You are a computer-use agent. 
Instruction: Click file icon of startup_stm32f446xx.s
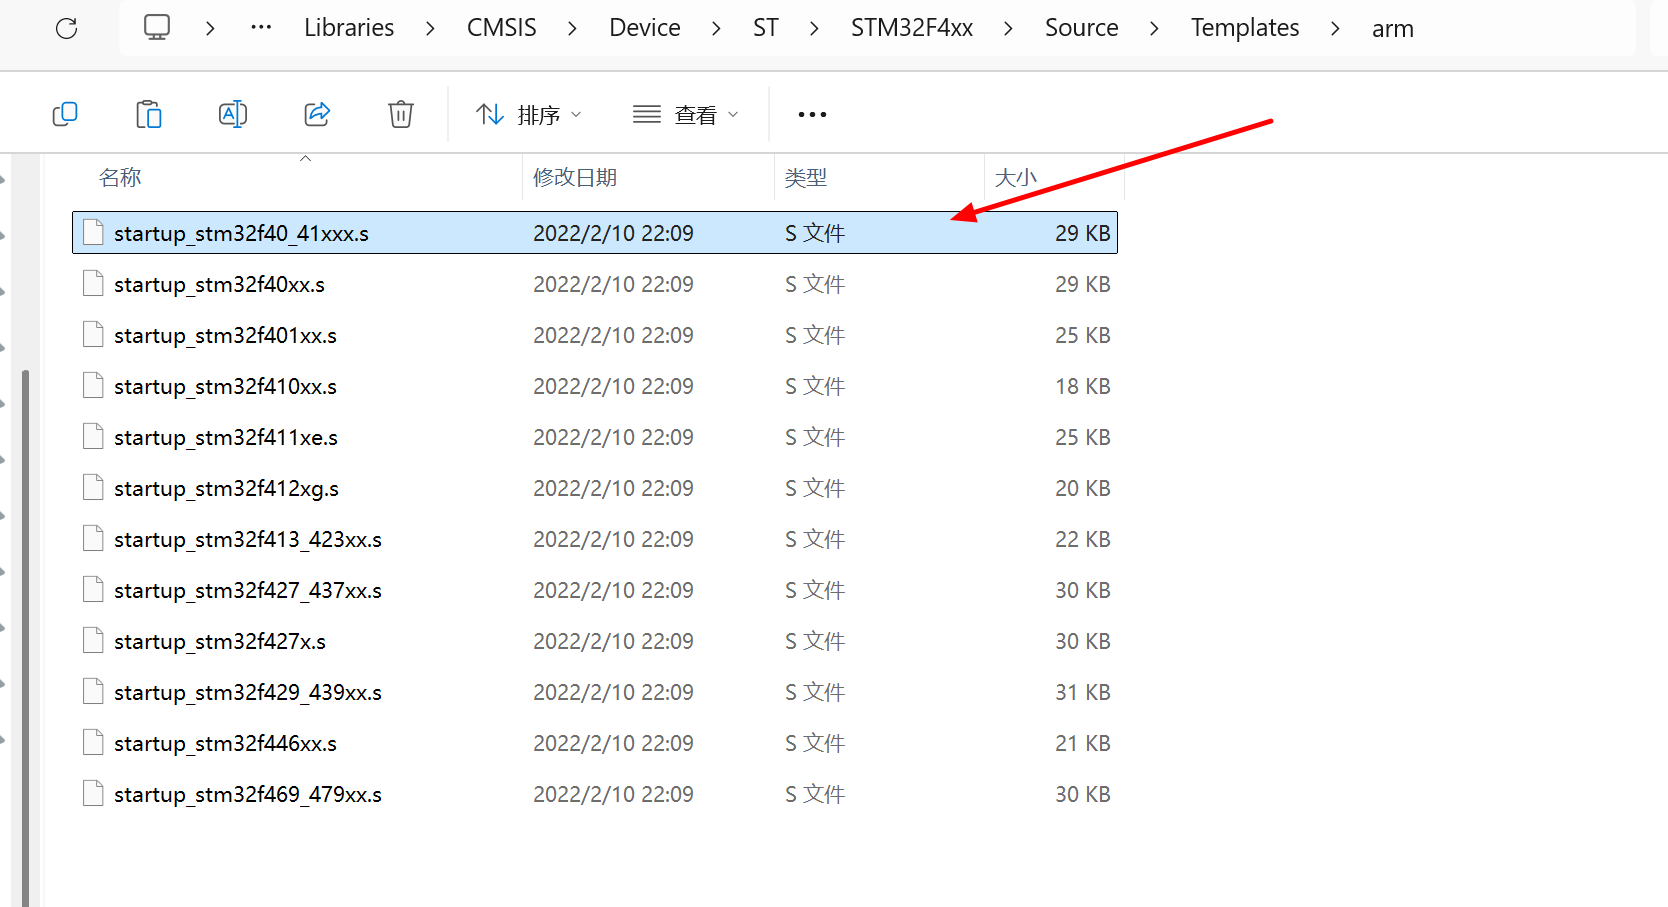coord(93,743)
